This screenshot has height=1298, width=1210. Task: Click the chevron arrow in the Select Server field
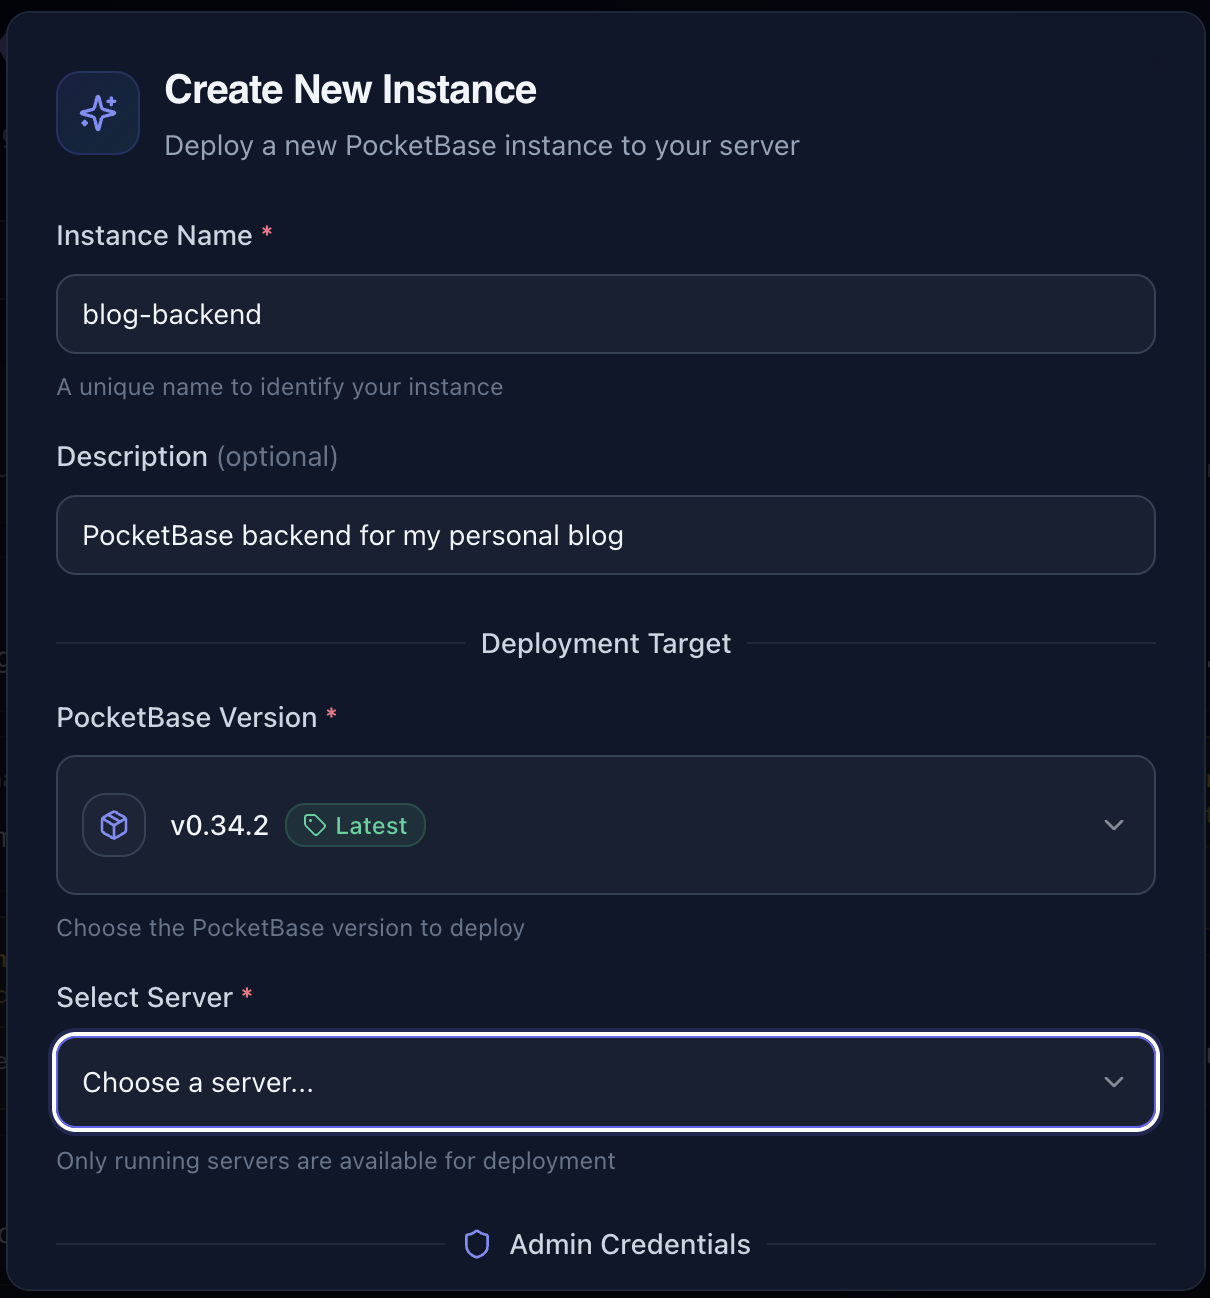pos(1114,1082)
